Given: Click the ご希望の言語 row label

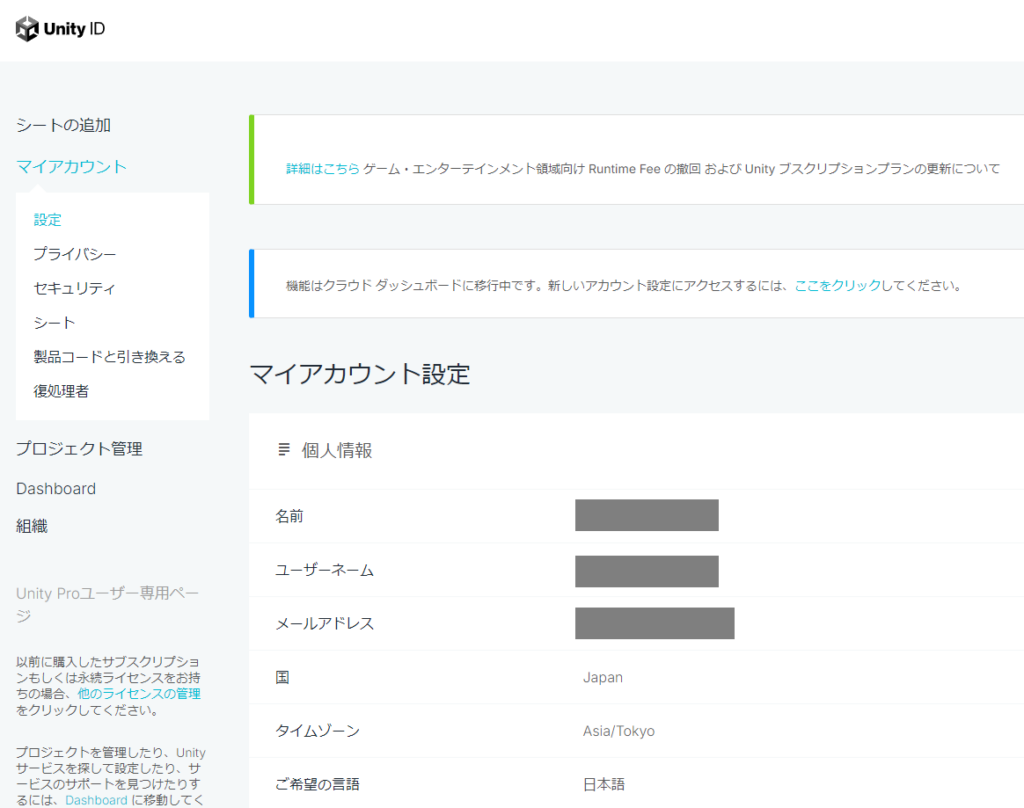Looking at the screenshot, I should (x=317, y=784).
